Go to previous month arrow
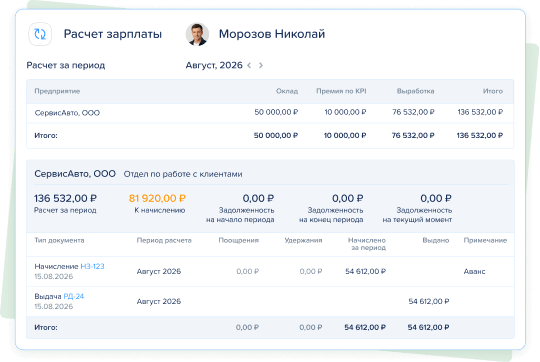This screenshot has width=540, height=362. (249, 65)
